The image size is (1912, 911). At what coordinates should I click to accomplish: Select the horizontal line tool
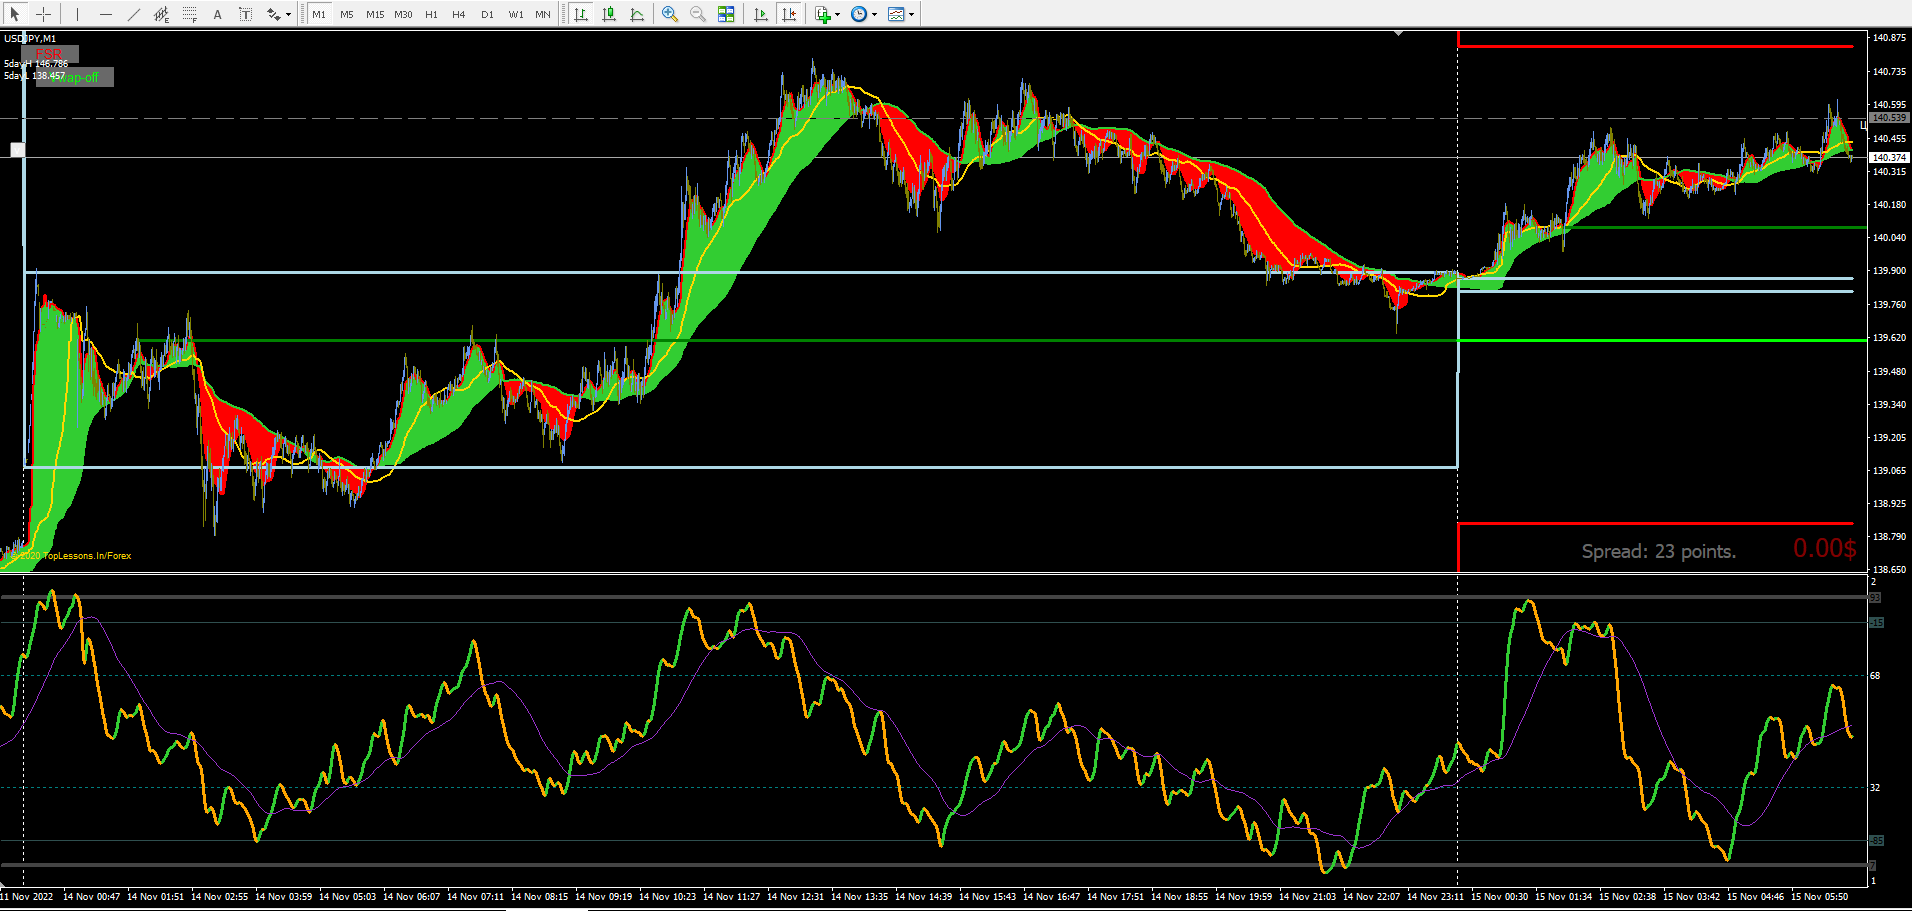(x=105, y=14)
